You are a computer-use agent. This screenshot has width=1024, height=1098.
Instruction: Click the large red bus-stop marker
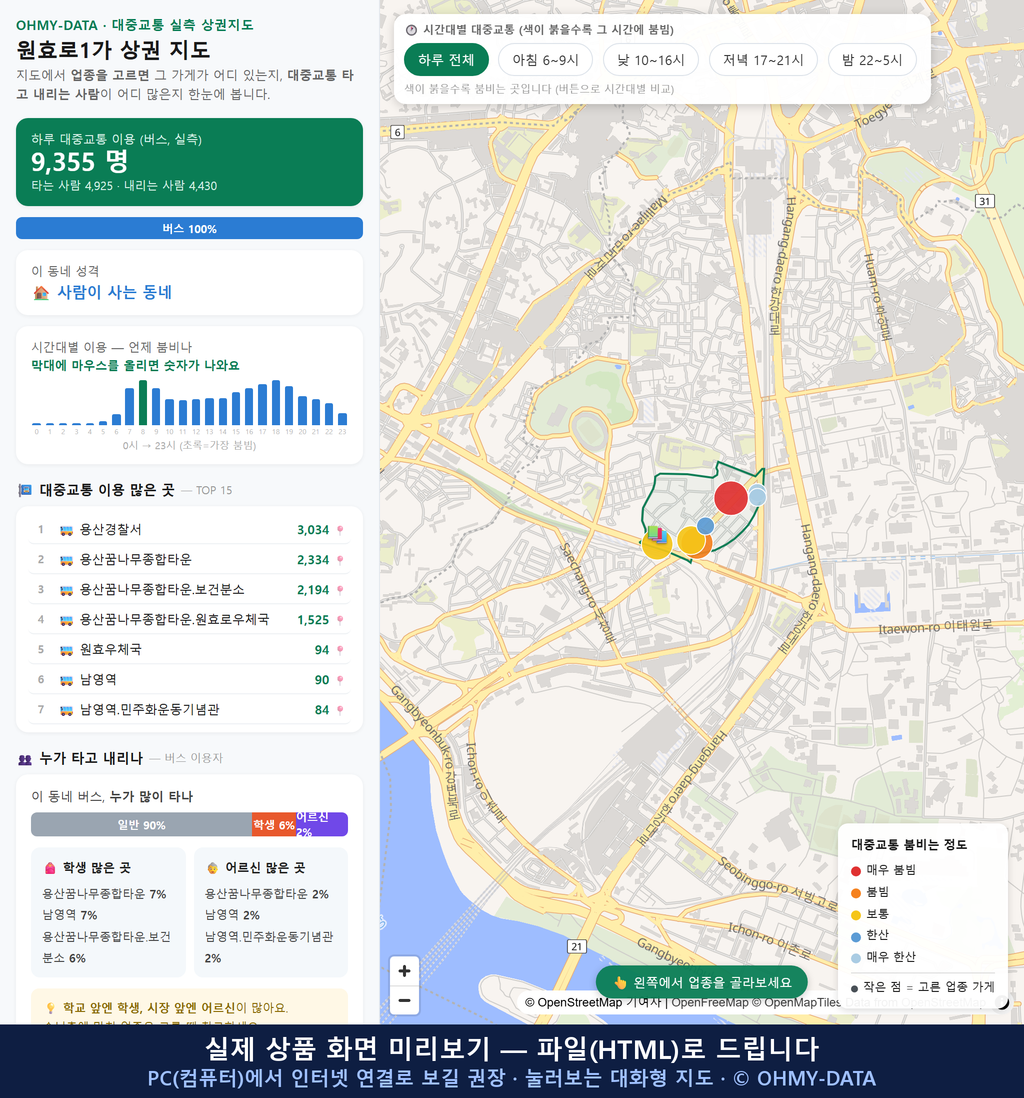coord(731,498)
